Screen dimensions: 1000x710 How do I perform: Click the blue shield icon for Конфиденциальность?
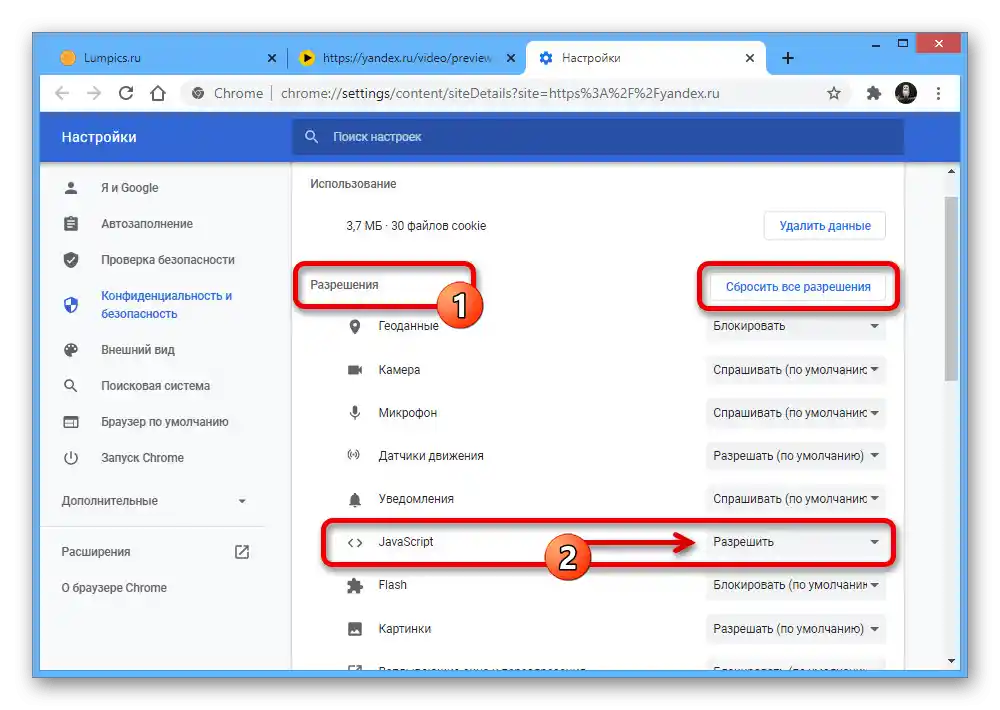pos(71,305)
